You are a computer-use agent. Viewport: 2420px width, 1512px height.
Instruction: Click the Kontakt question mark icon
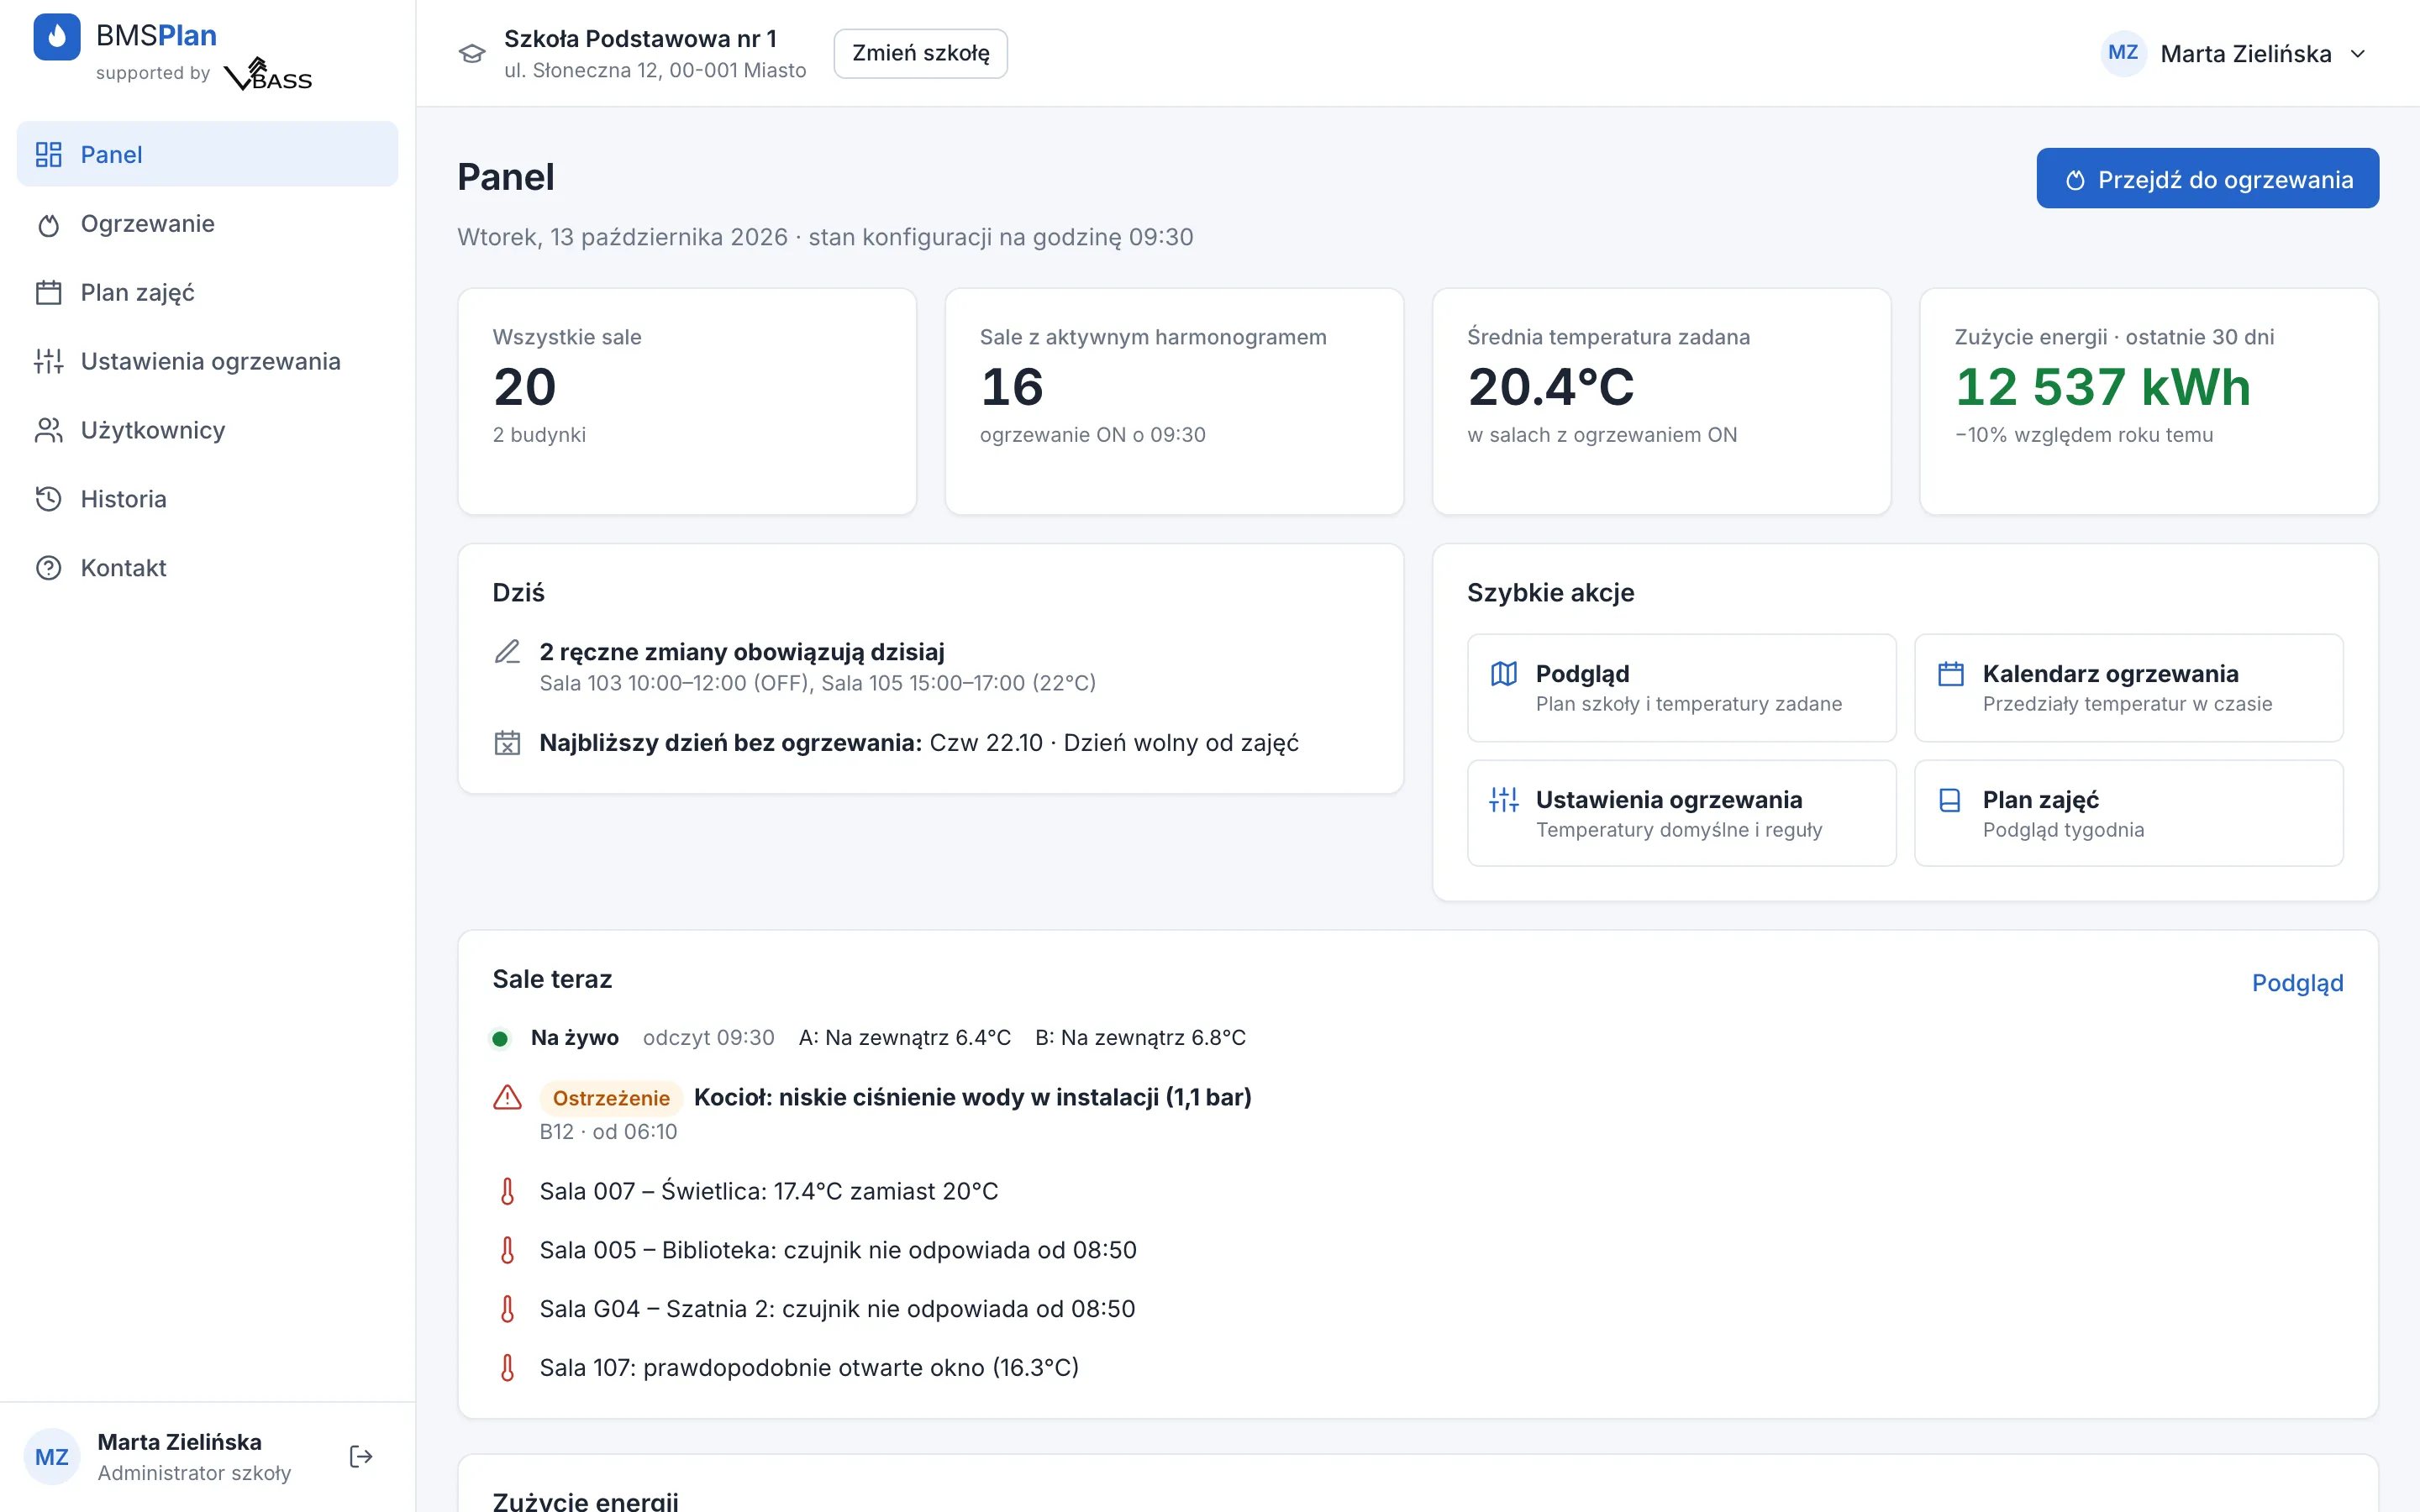point(49,568)
